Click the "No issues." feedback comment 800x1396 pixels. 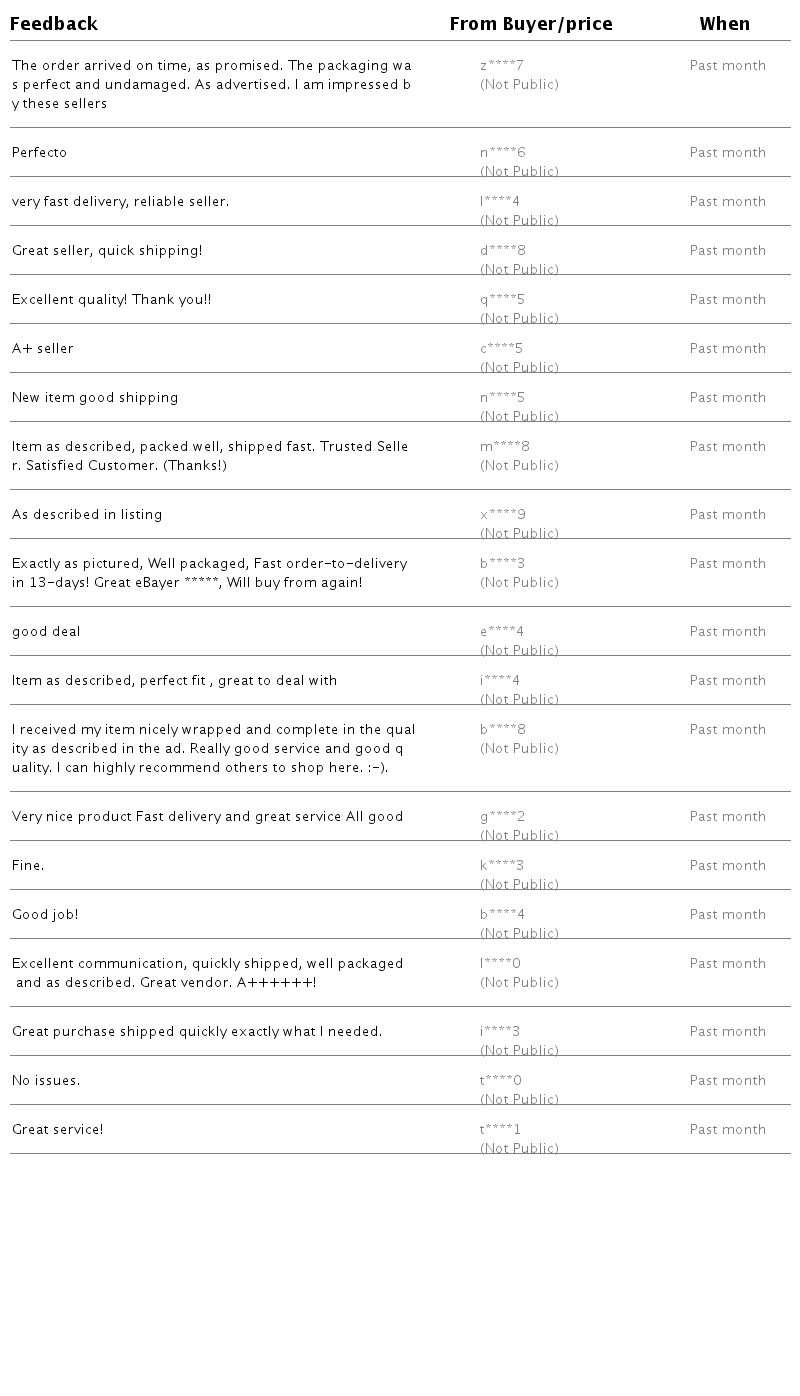pos(46,1081)
